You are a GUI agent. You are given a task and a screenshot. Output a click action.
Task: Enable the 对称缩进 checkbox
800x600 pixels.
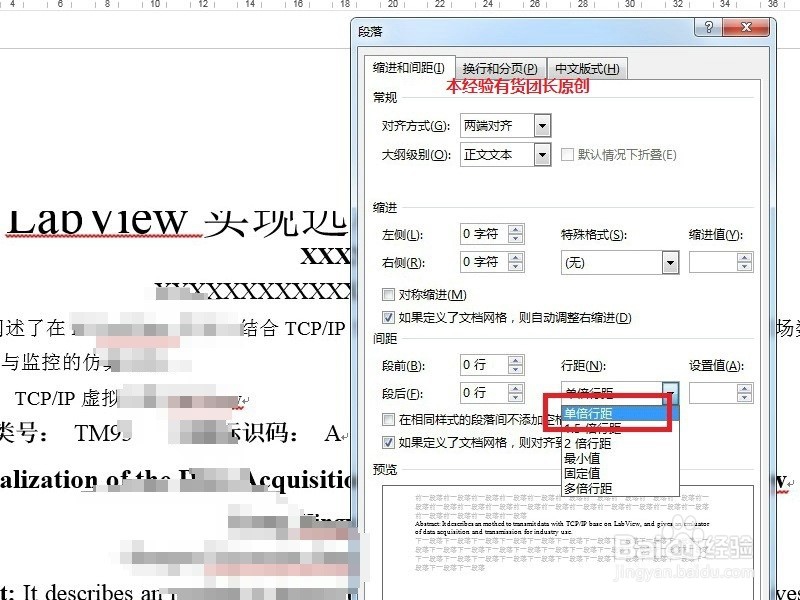tap(388, 294)
